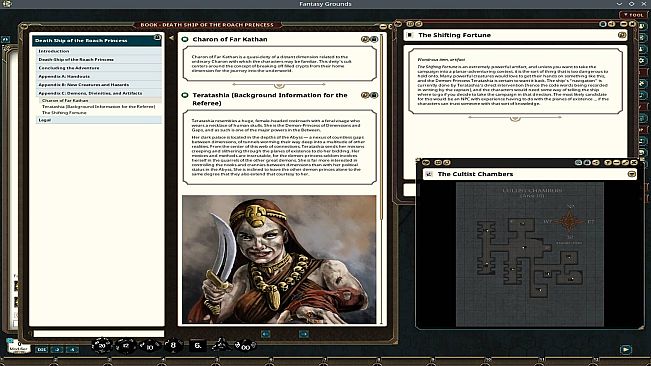
Task: Click Charon of Far Kathan content heading
Action: [230, 39]
